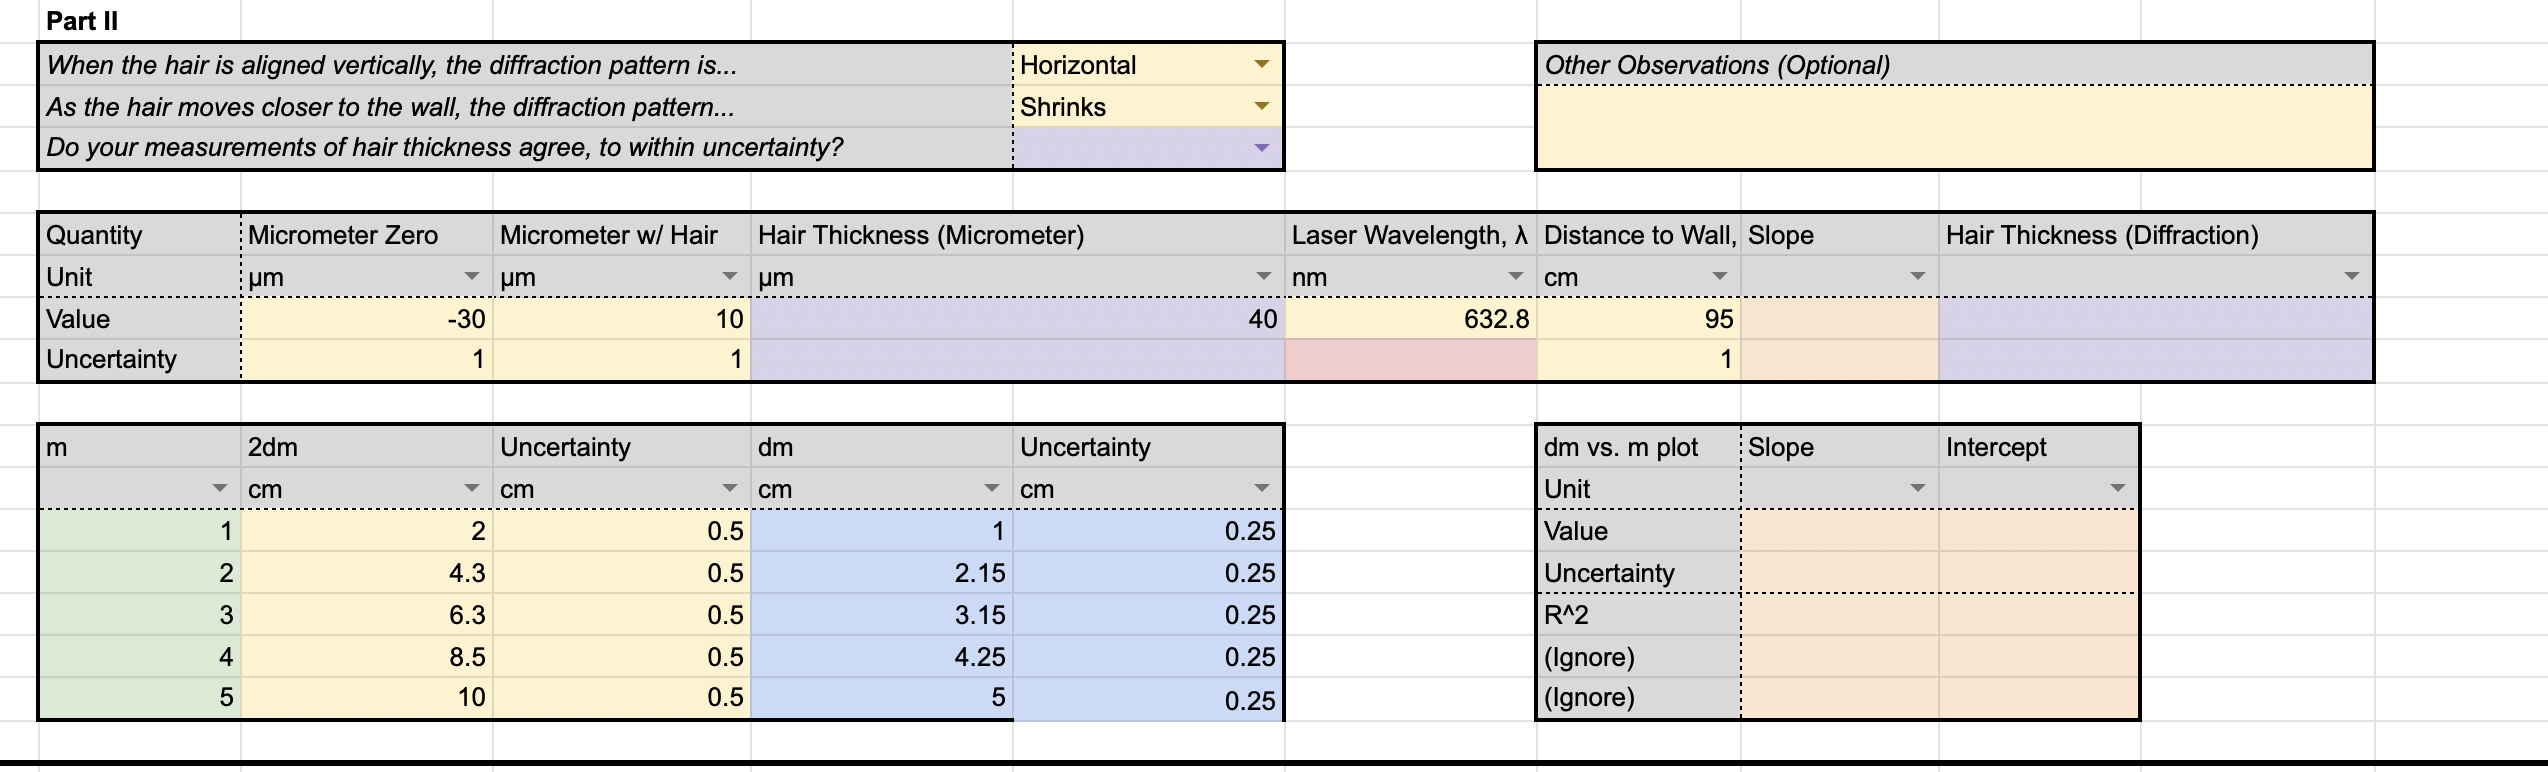Open Laser Wavelength nm unit dropdown arrow
Screen dimensions: 2548x772
(x=1516, y=276)
